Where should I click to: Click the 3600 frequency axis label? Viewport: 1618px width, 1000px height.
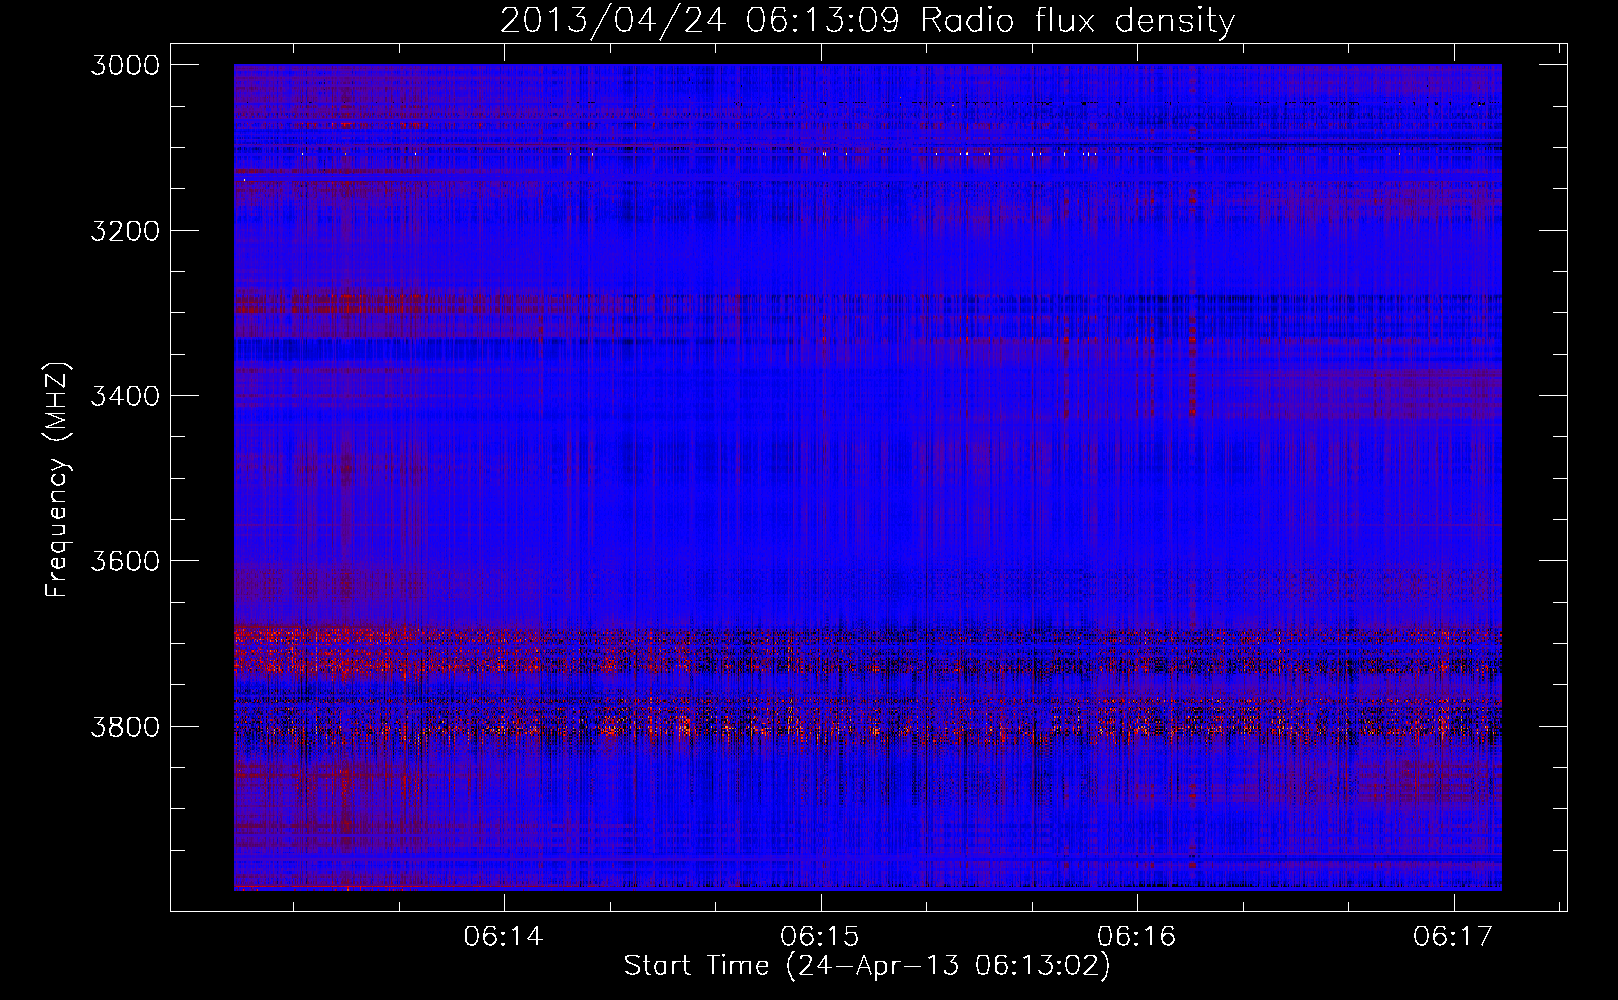coord(125,561)
